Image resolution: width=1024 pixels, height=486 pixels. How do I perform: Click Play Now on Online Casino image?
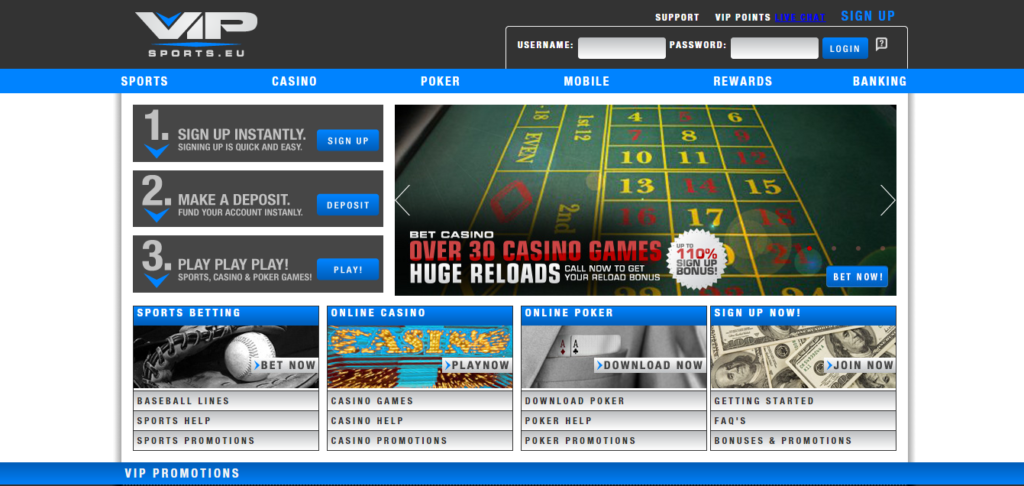coord(477,365)
